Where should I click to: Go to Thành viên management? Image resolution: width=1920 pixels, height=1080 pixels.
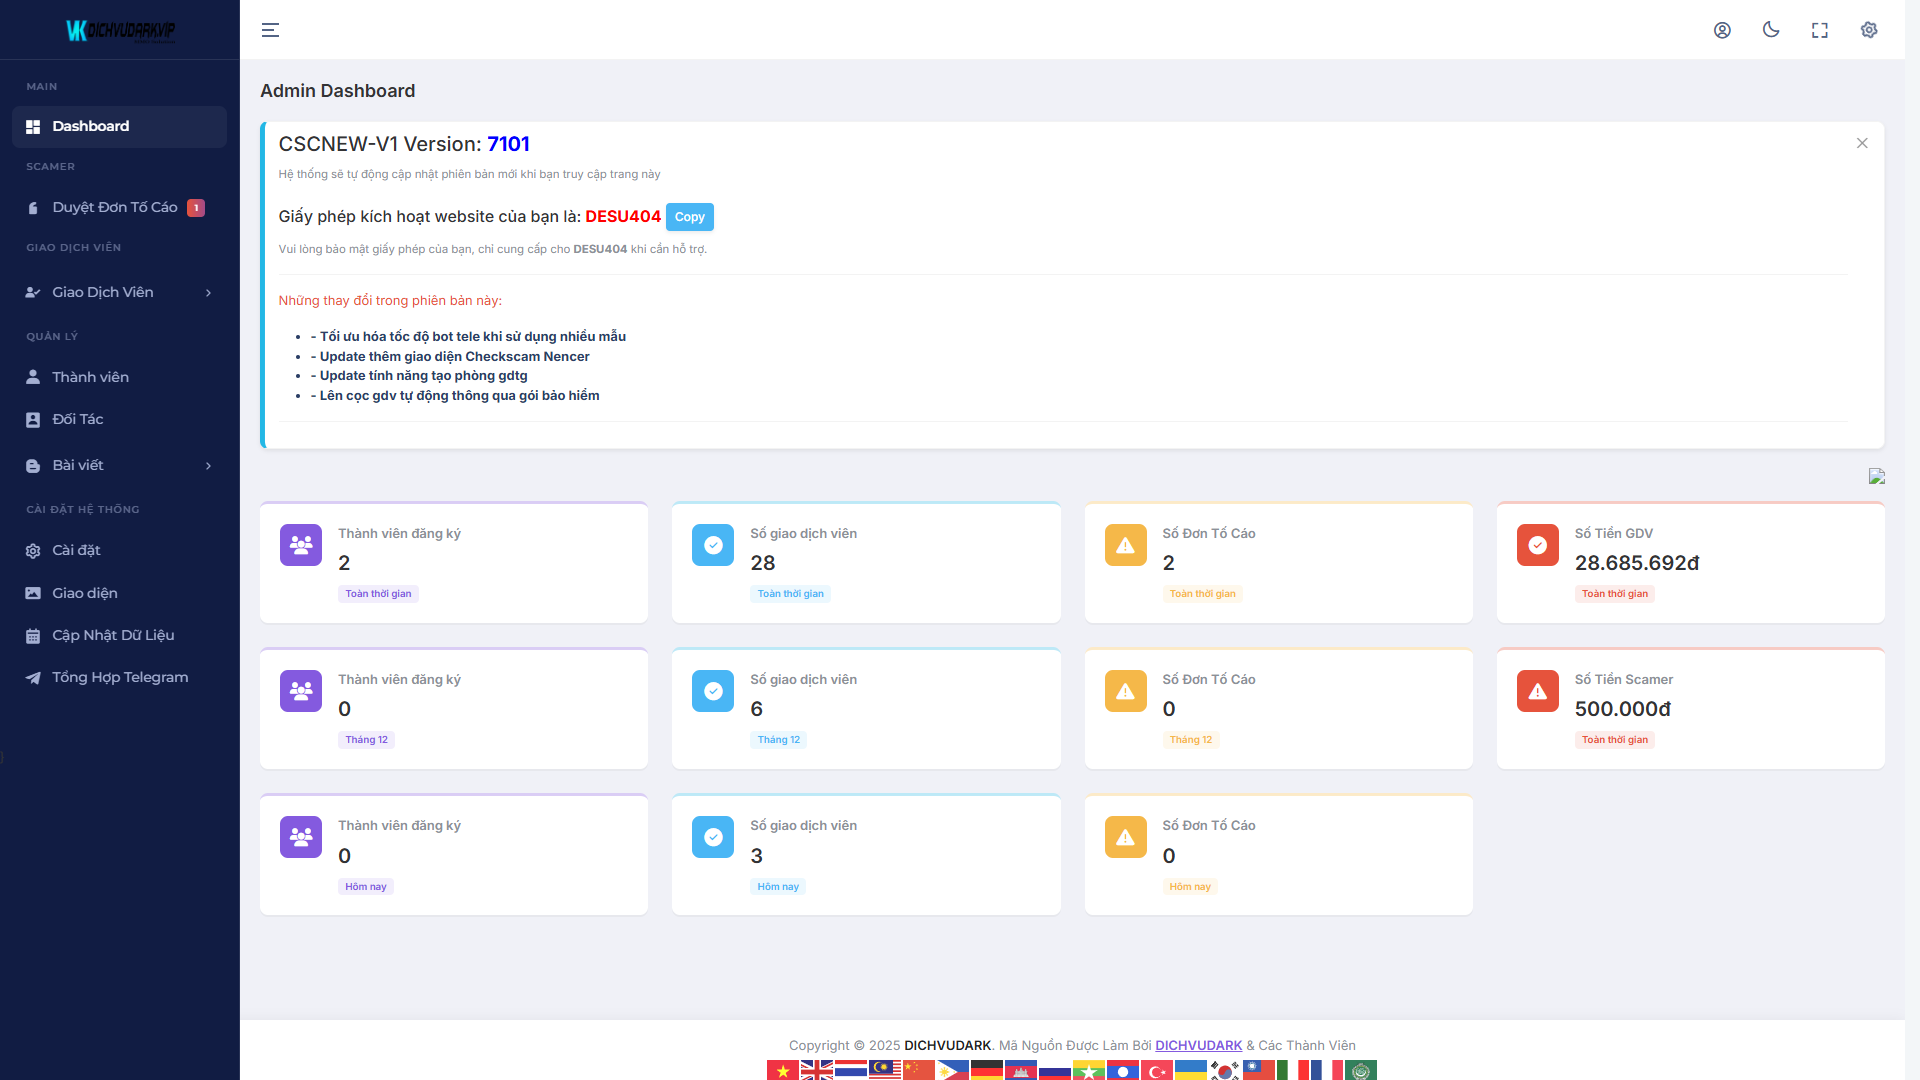(x=90, y=377)
